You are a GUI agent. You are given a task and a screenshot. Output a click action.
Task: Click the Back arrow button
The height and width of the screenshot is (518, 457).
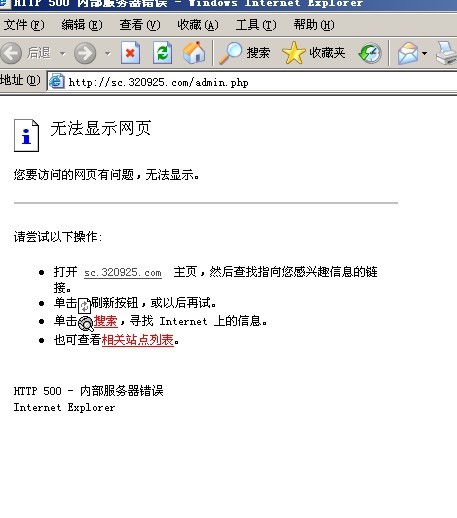[x=11, y=53]
